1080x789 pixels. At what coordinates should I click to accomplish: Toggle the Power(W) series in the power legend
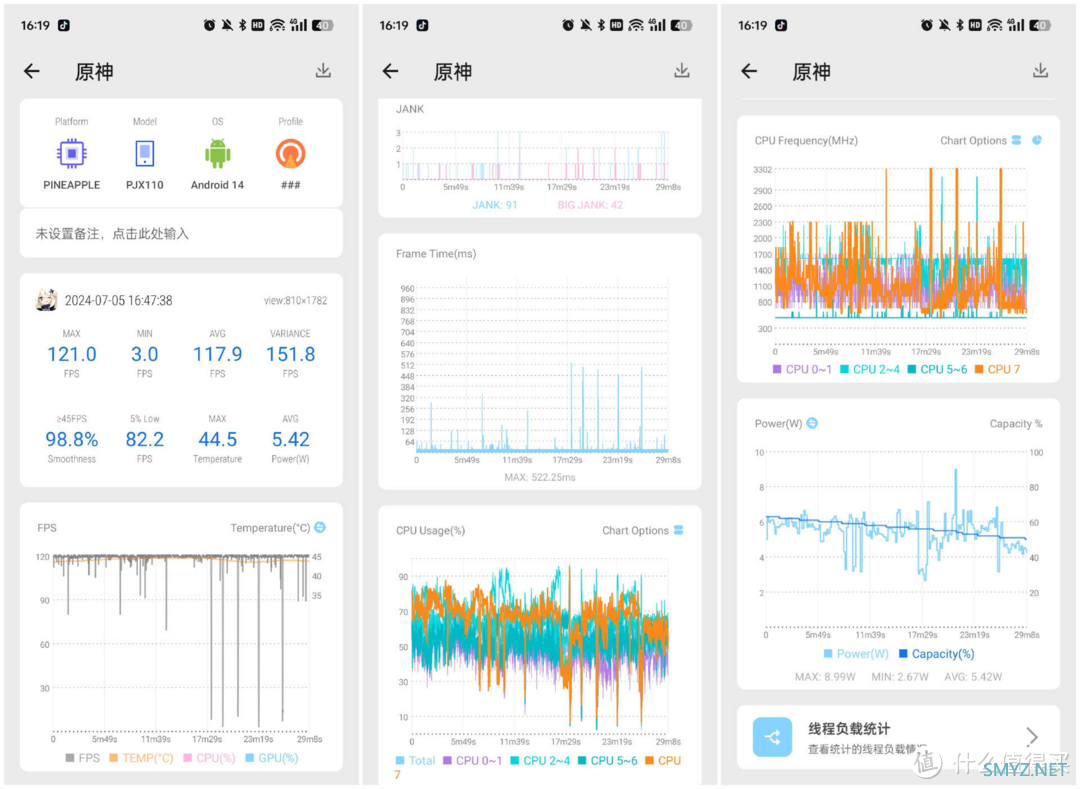pos(855,654)
